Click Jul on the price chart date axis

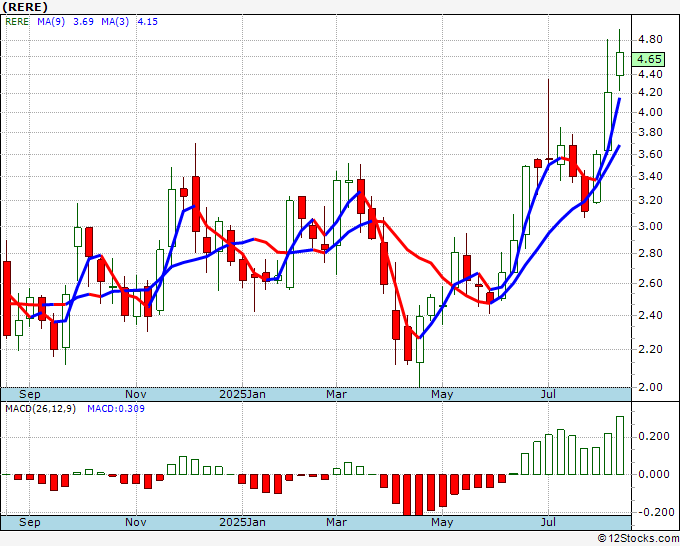tap(548, 394)
